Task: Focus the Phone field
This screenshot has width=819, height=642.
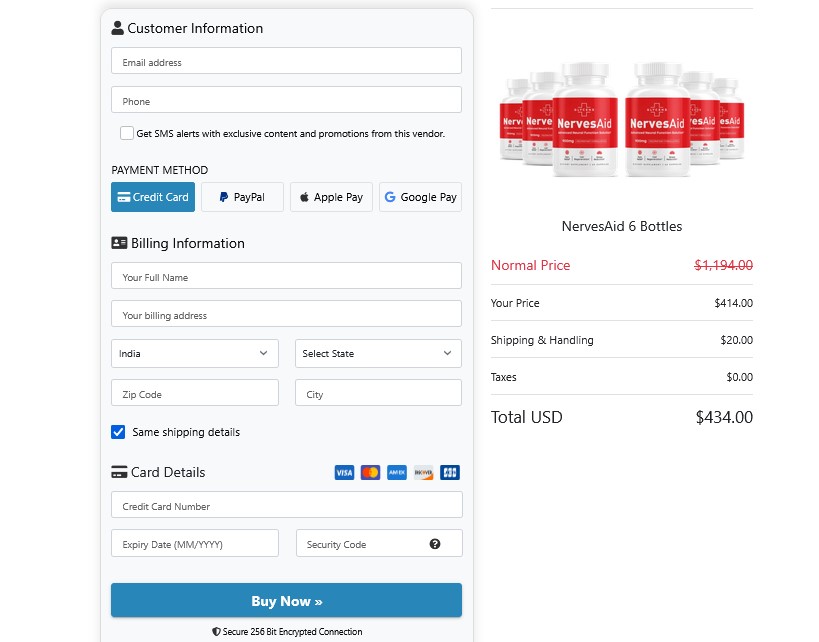Action: (286, 100)
